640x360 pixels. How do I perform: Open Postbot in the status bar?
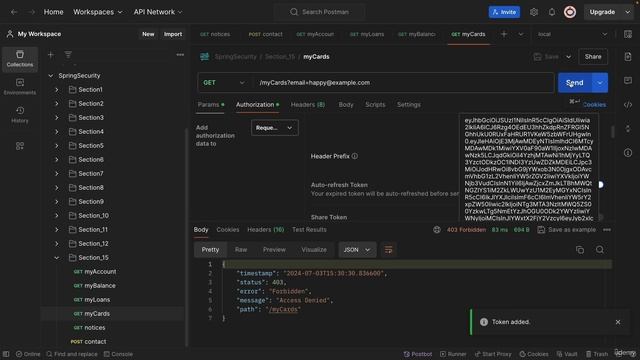[418, 354]
